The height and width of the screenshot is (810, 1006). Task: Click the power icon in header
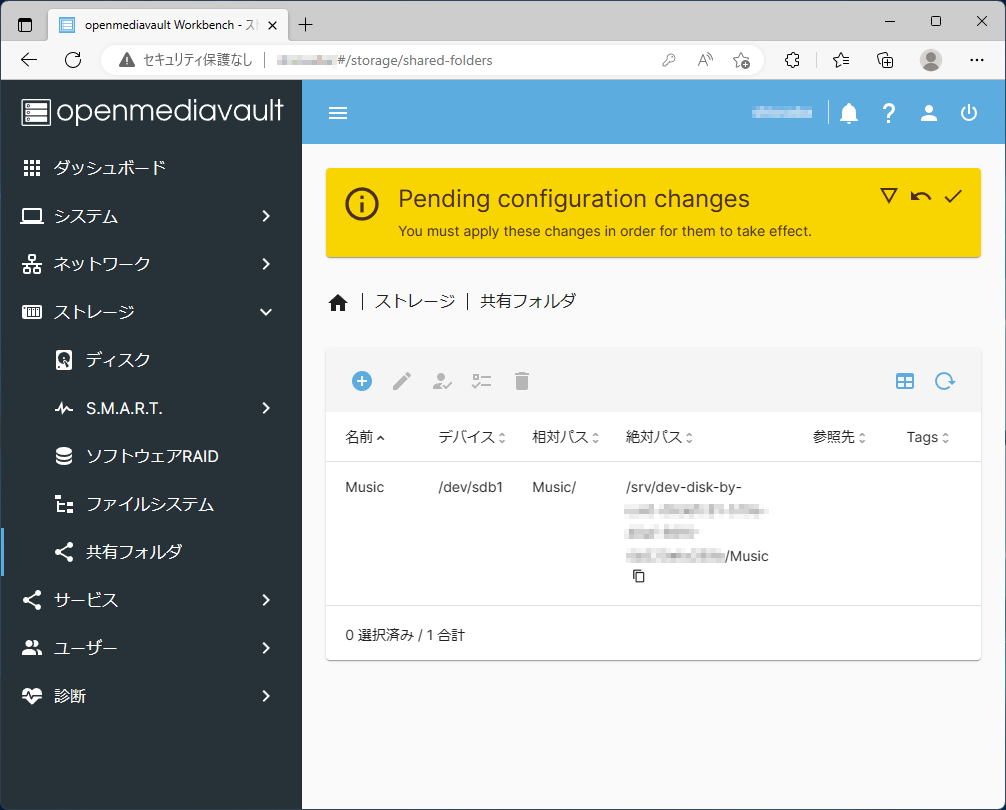[968, 113]
